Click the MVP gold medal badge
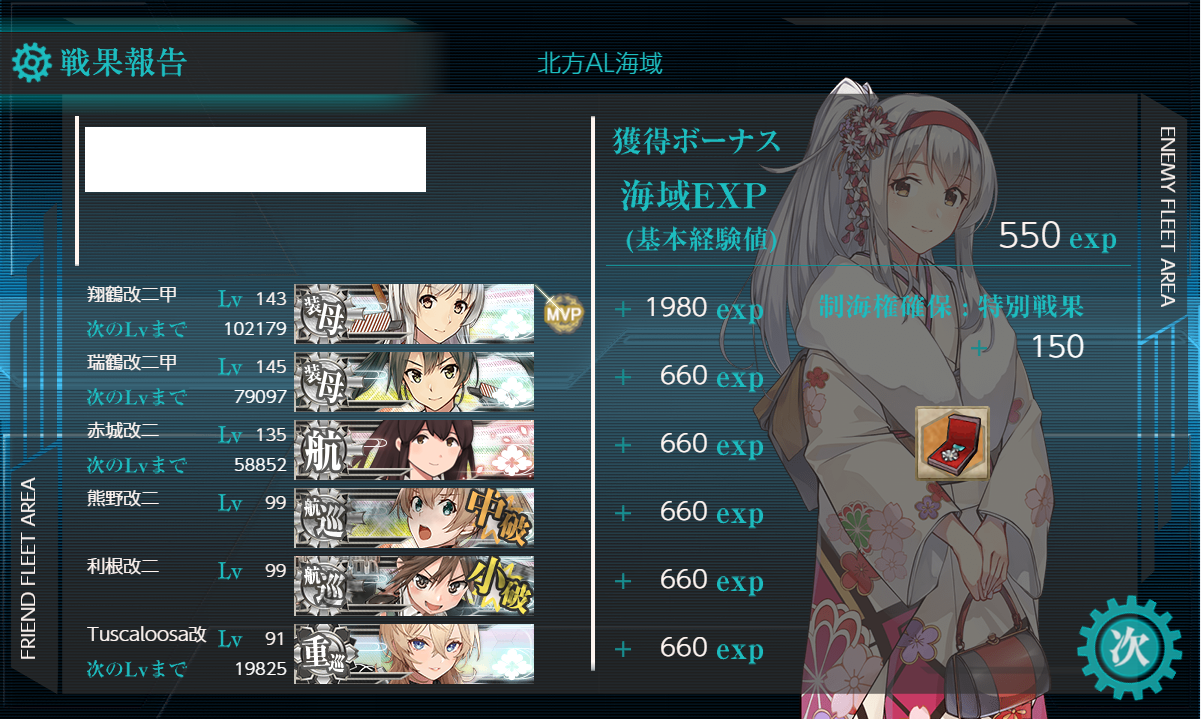The width and height of the screenshot is (1201, 719). point(562,312)
